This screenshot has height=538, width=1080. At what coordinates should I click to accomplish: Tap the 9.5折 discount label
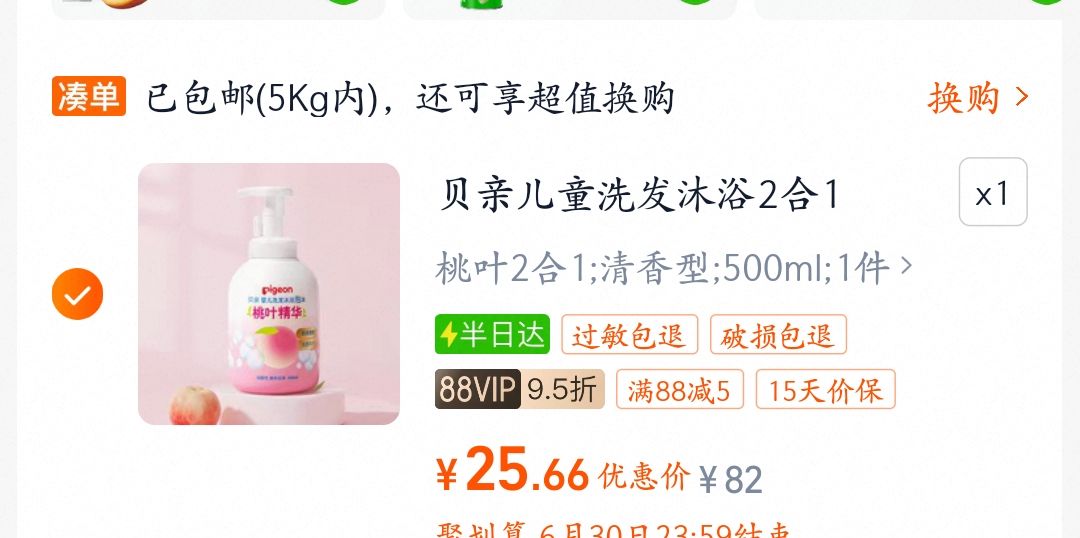click(x=562, y=389)
